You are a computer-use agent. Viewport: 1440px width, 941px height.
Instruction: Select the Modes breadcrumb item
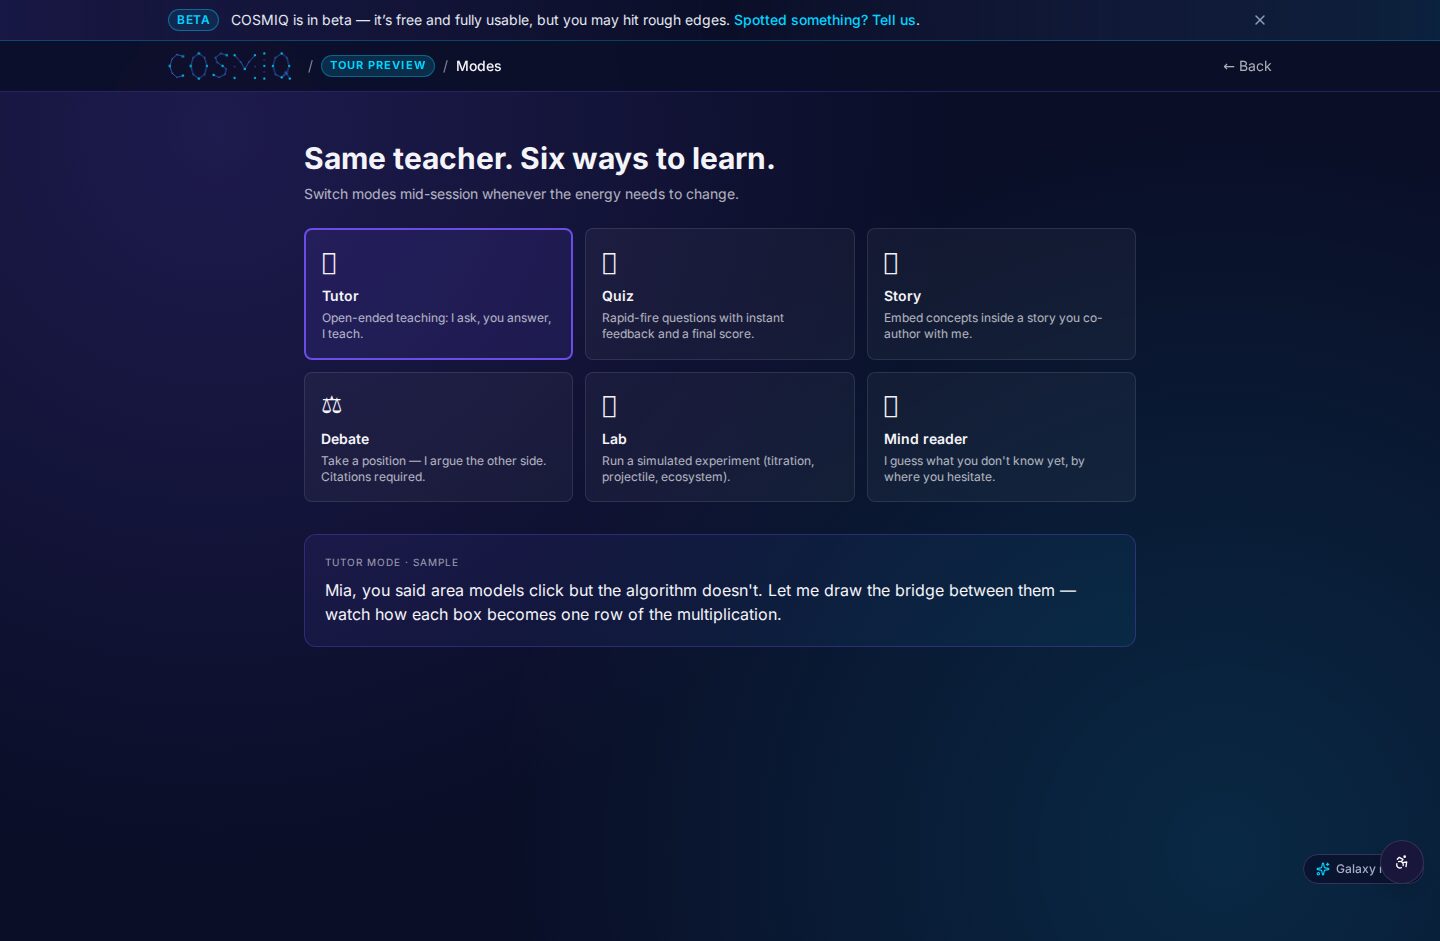(479, 66)
